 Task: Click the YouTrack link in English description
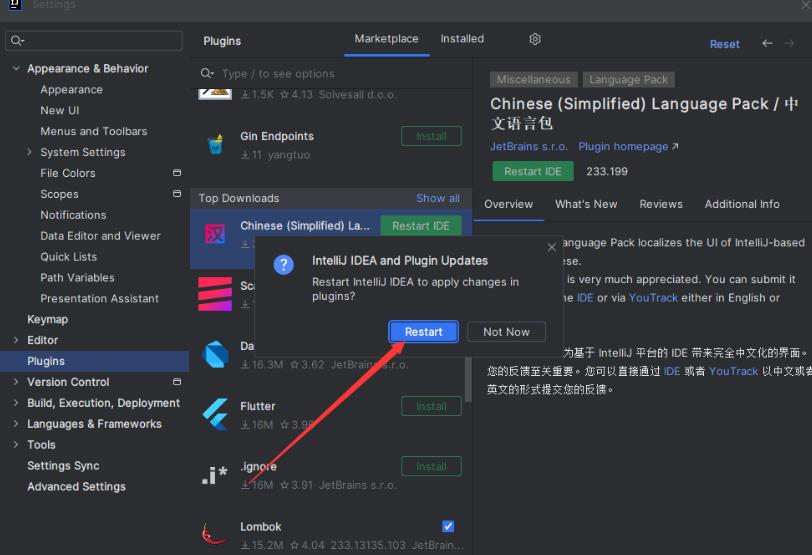click(x=653, y=298)
